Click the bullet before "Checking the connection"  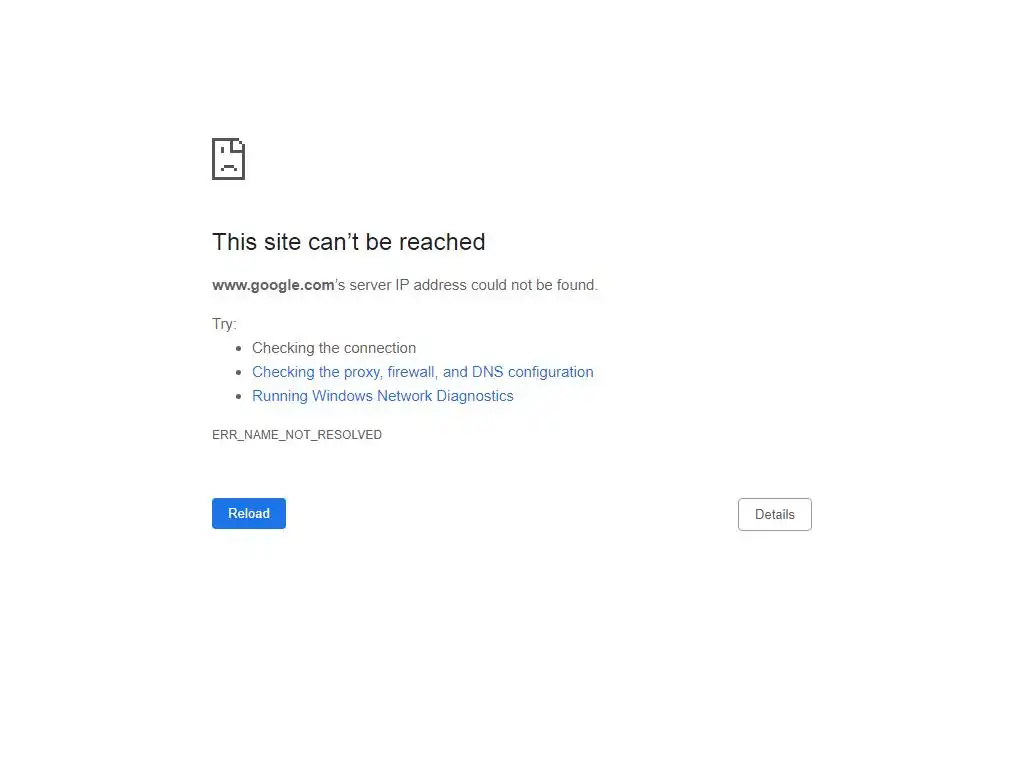point(238,349)
